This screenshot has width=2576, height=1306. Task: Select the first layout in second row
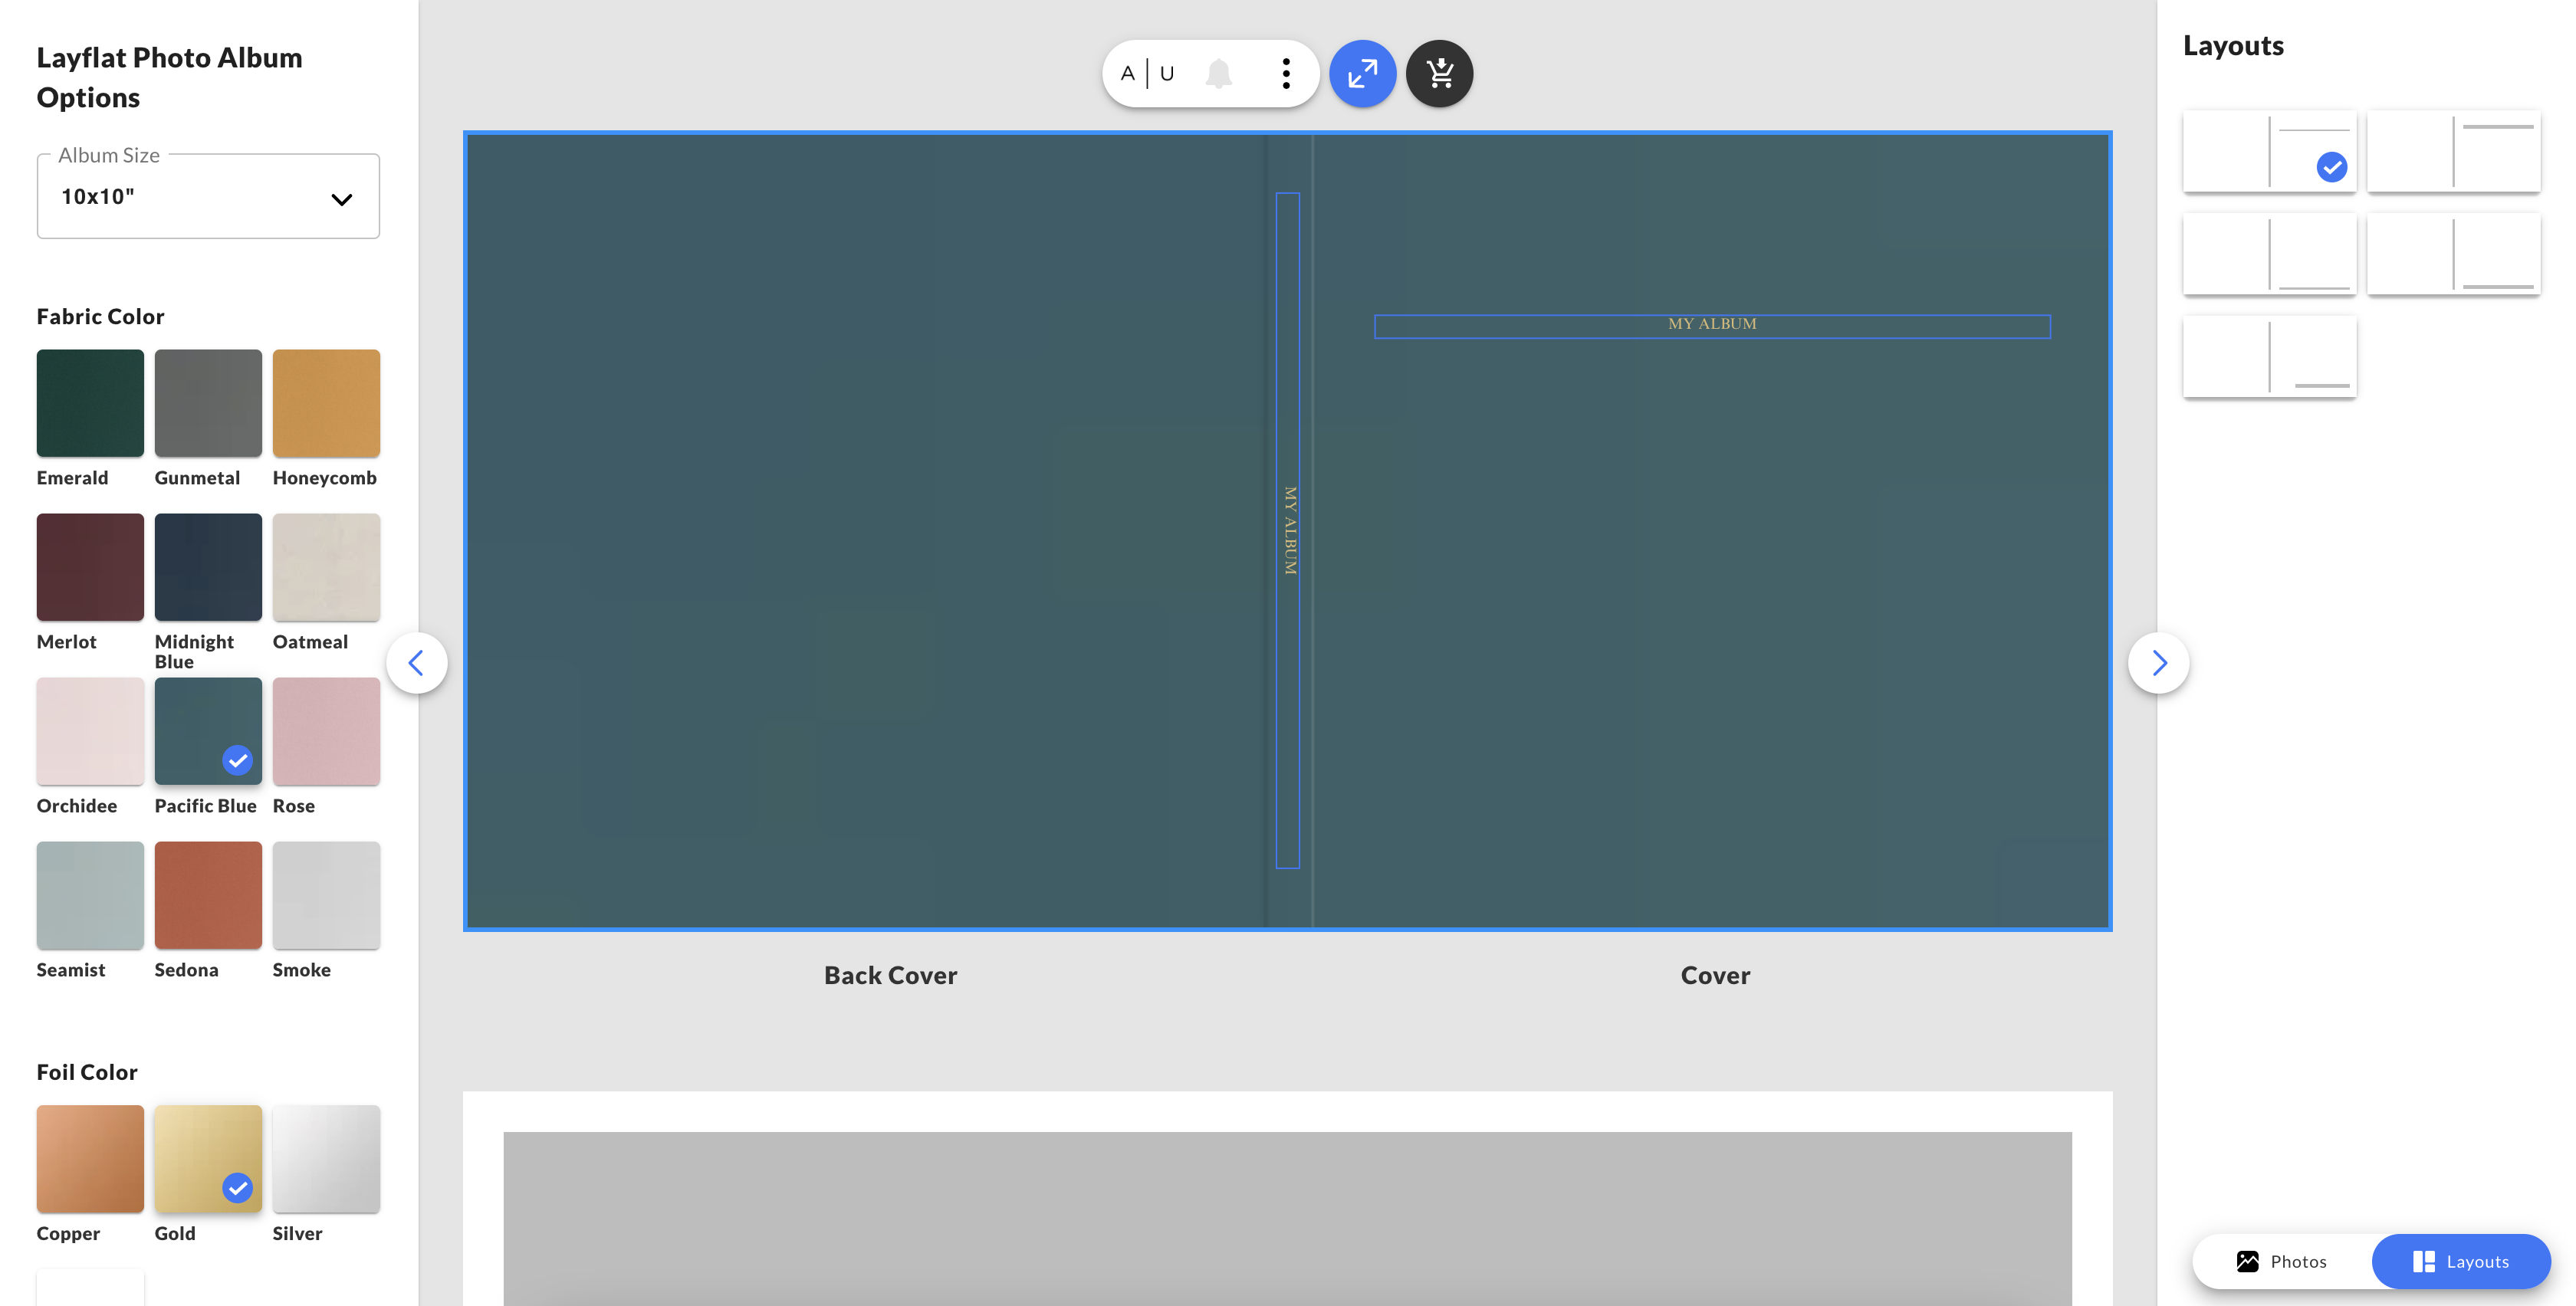[2269, 254]
